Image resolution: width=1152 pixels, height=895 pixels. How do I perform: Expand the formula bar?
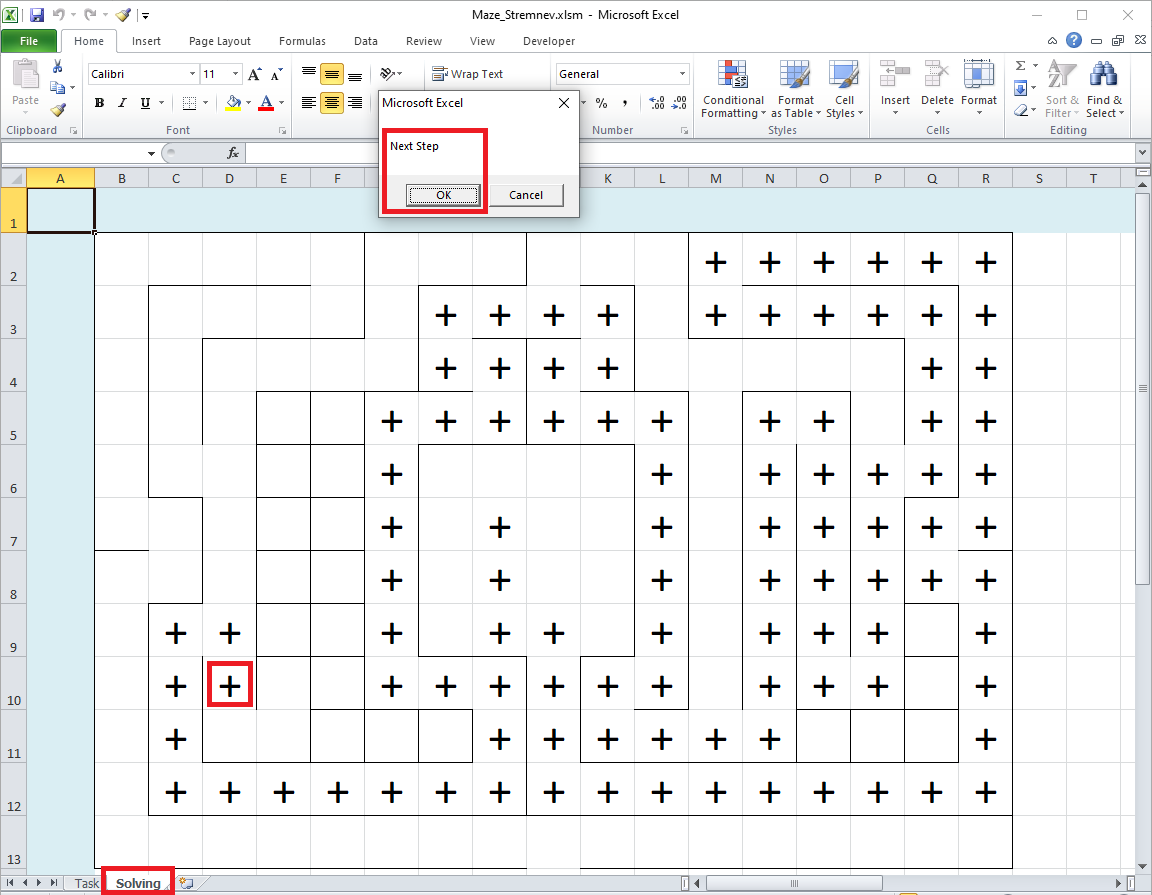click(1142, 153)
